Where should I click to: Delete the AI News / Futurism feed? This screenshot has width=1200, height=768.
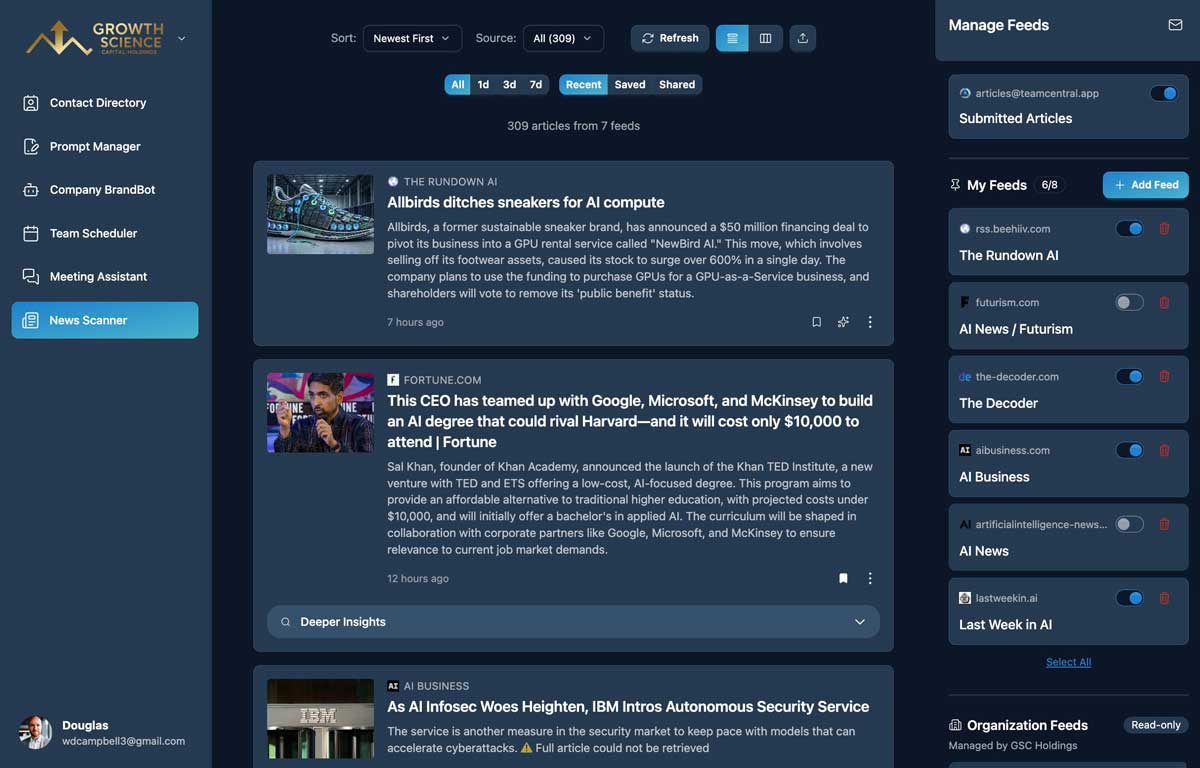coord(1164,302)
